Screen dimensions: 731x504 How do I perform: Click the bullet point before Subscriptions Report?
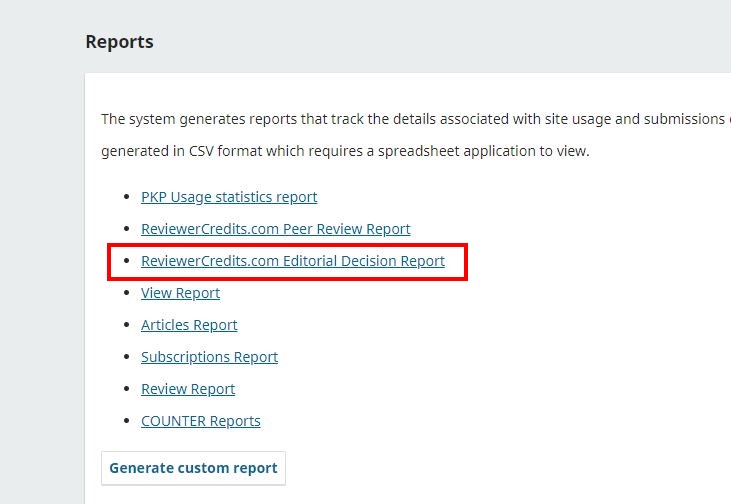coord(126,357)
